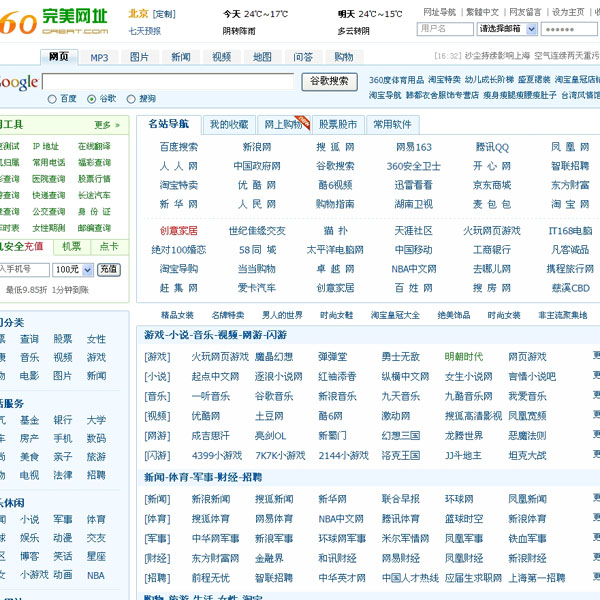Open the 工商银行 link

point(492,250)
